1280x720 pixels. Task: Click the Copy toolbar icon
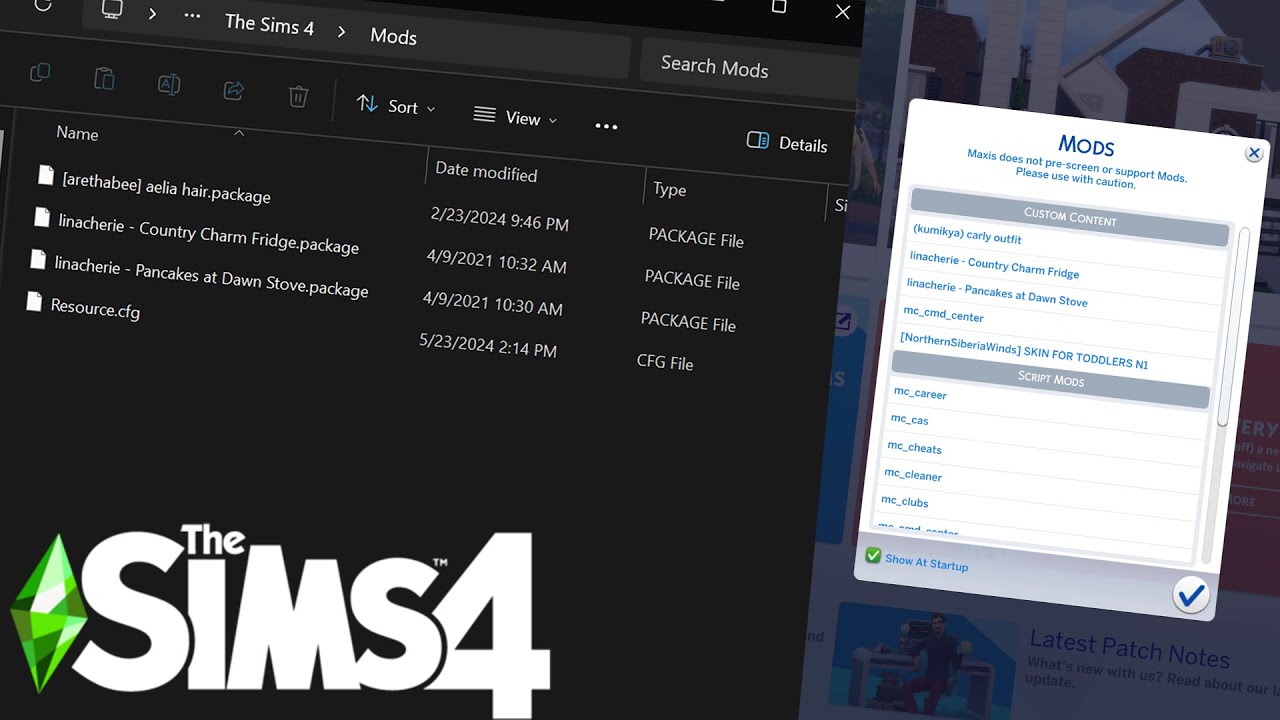[x=40, y=72]
